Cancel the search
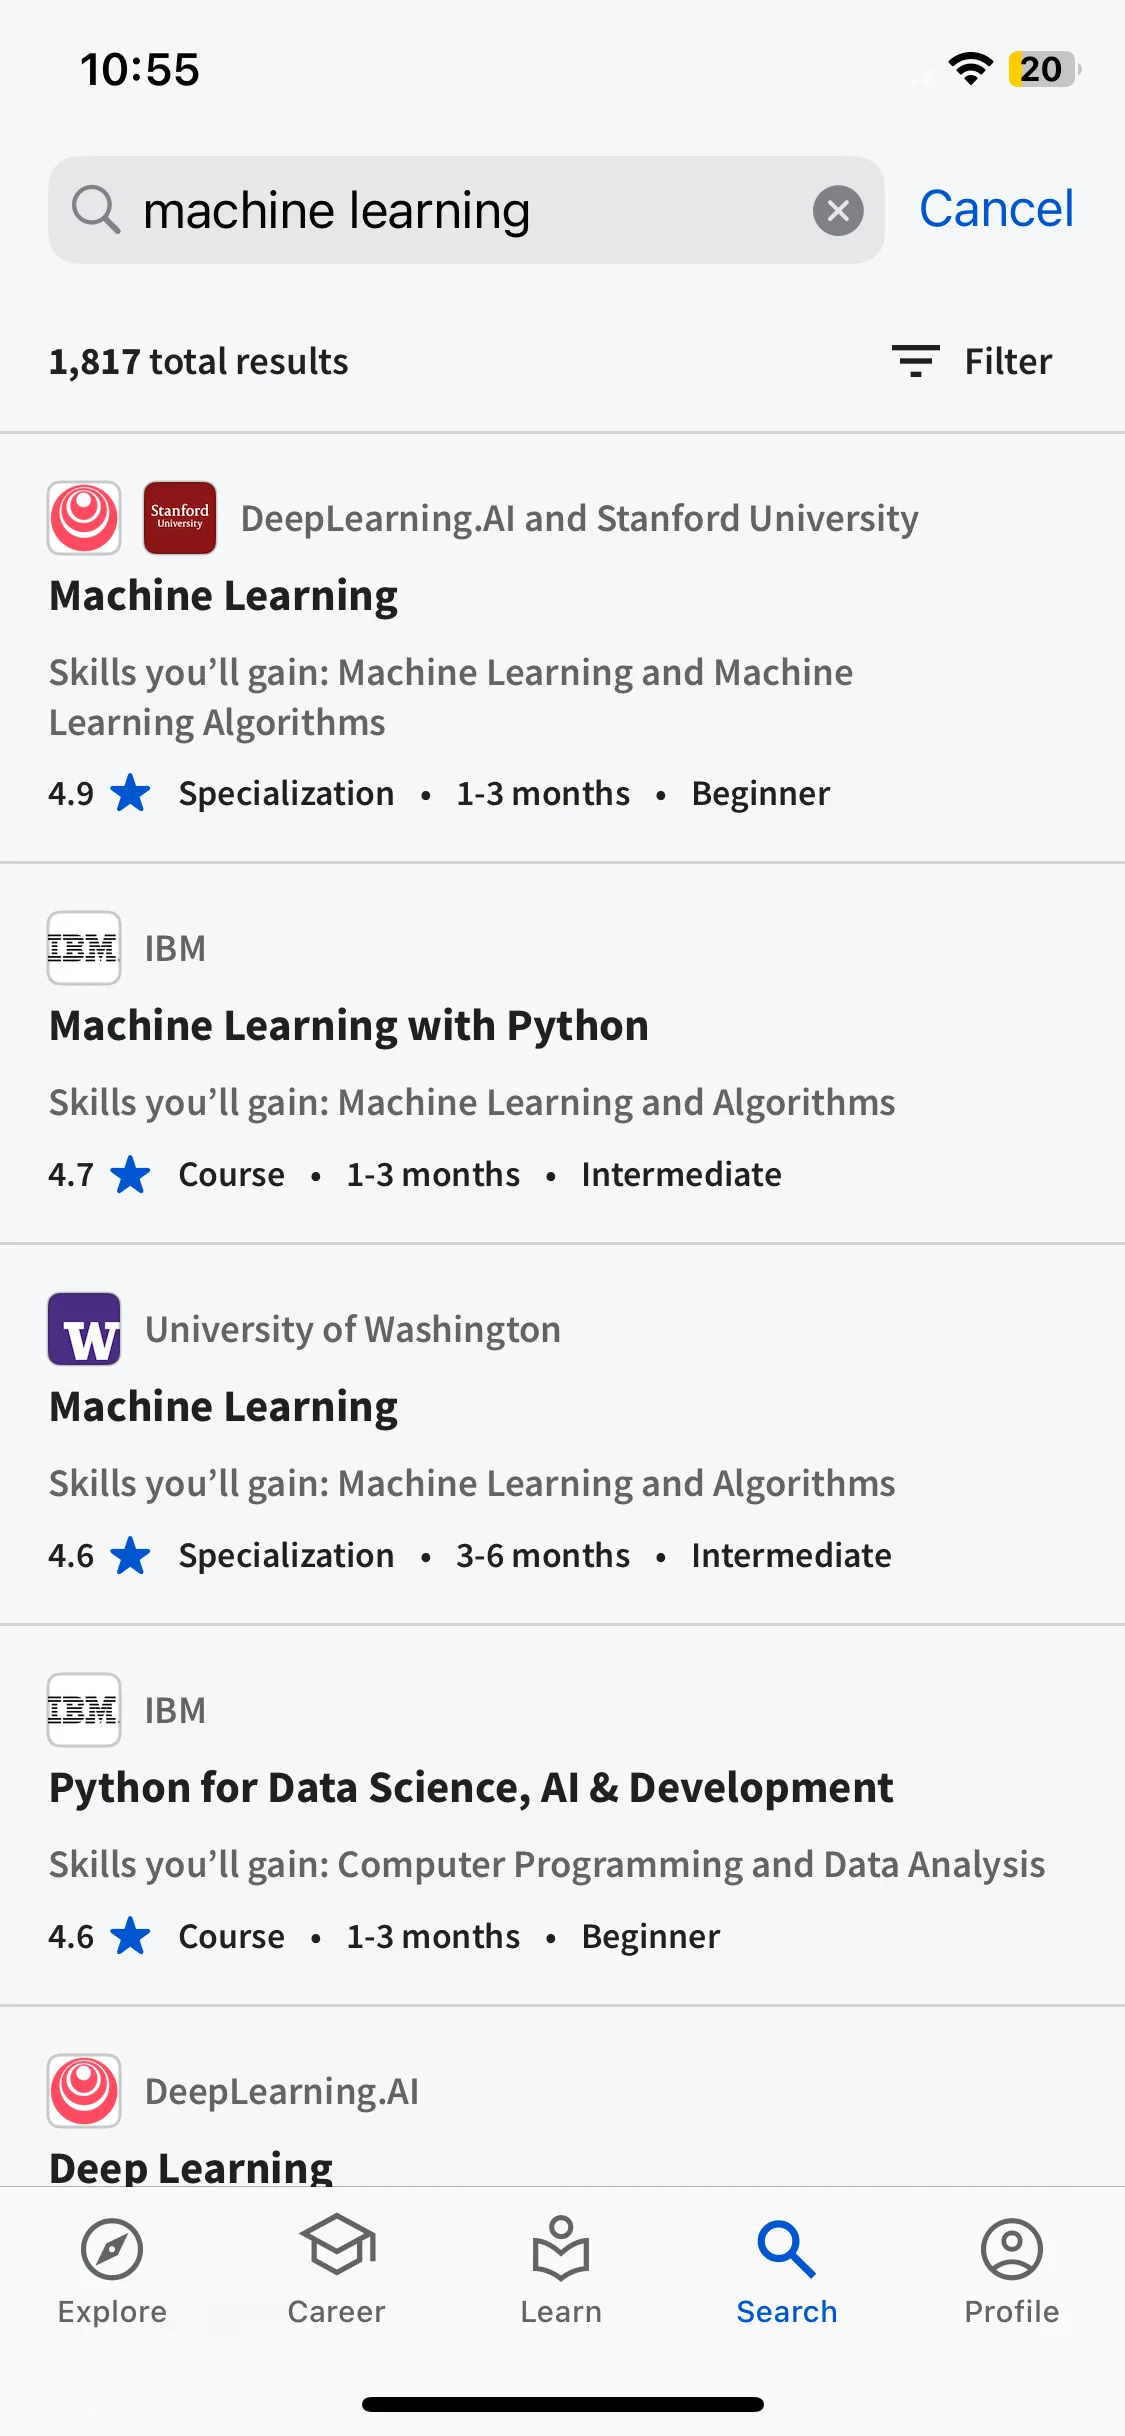Viewport: 1125px width, 2436px height. pyautogui.click(x=996, y=209)
